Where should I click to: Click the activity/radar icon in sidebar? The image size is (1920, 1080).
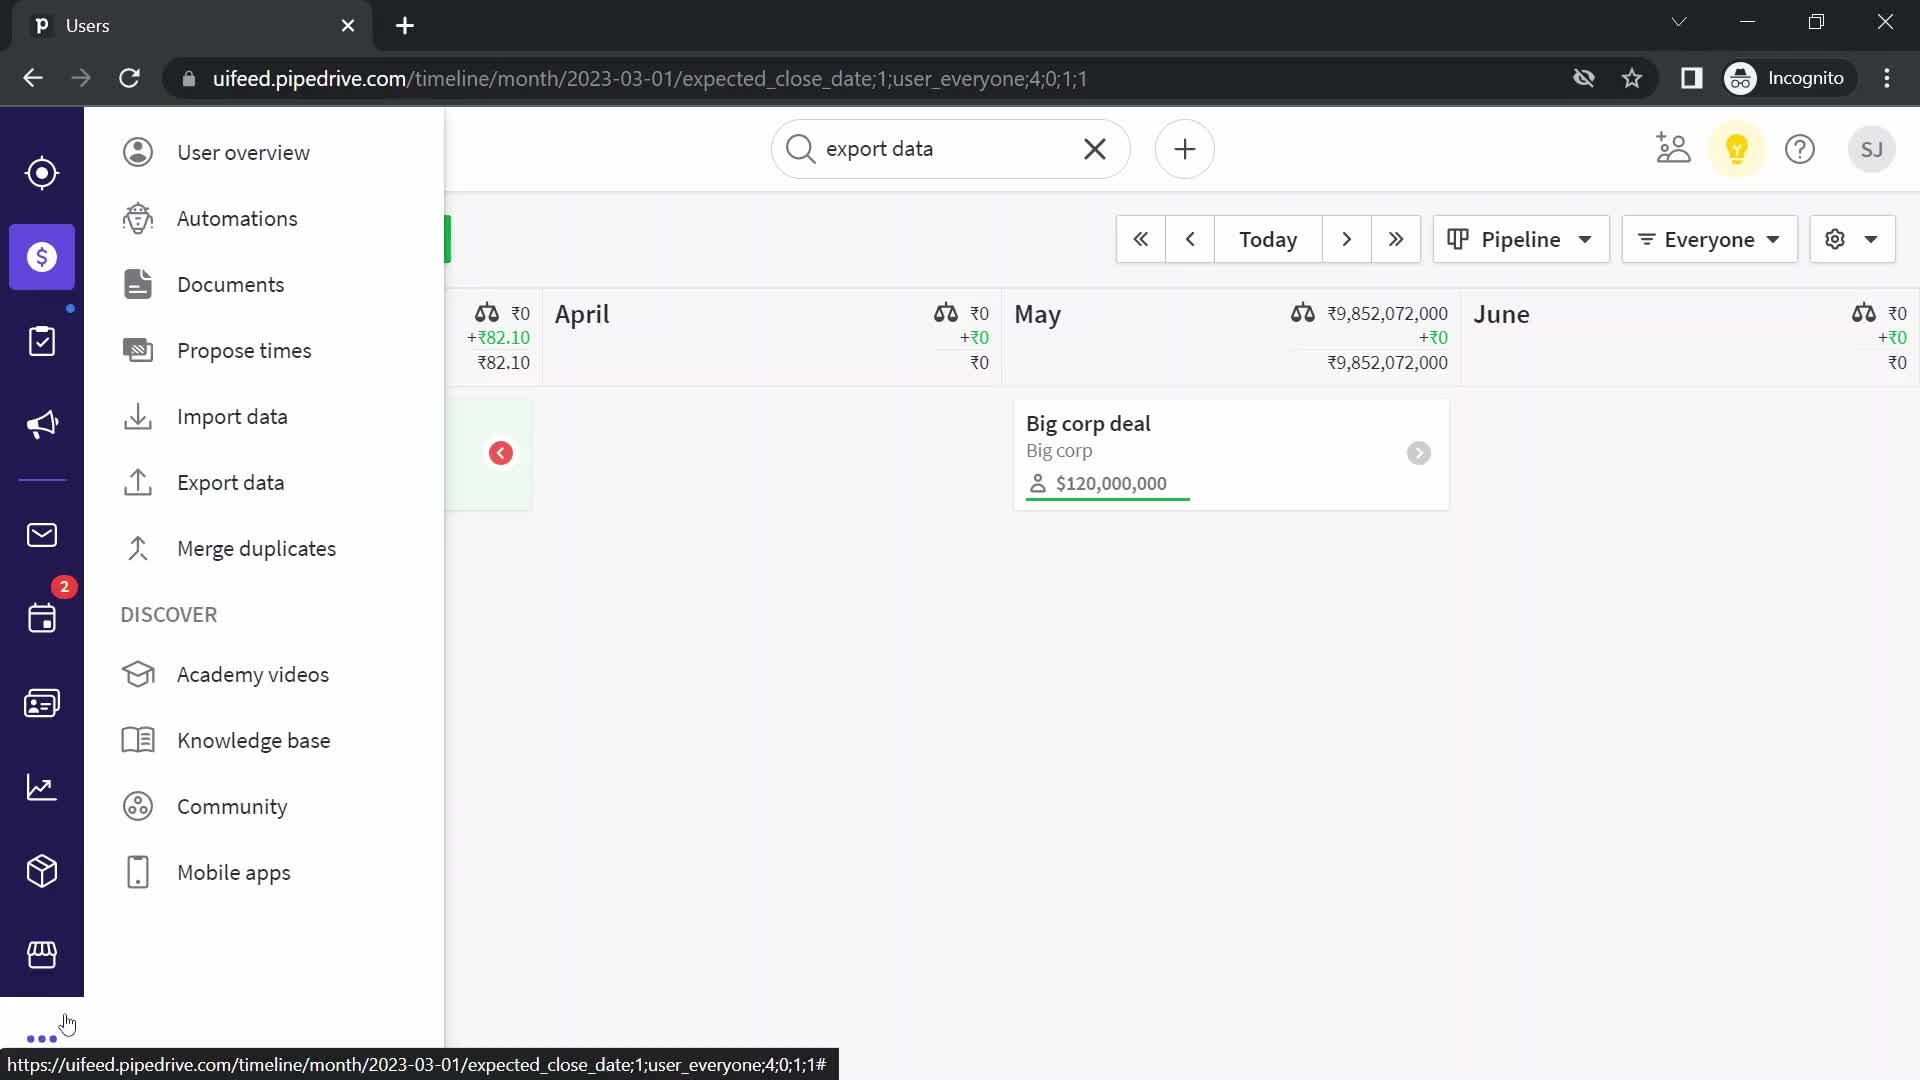pyautogui.click(x=42, y=173)
